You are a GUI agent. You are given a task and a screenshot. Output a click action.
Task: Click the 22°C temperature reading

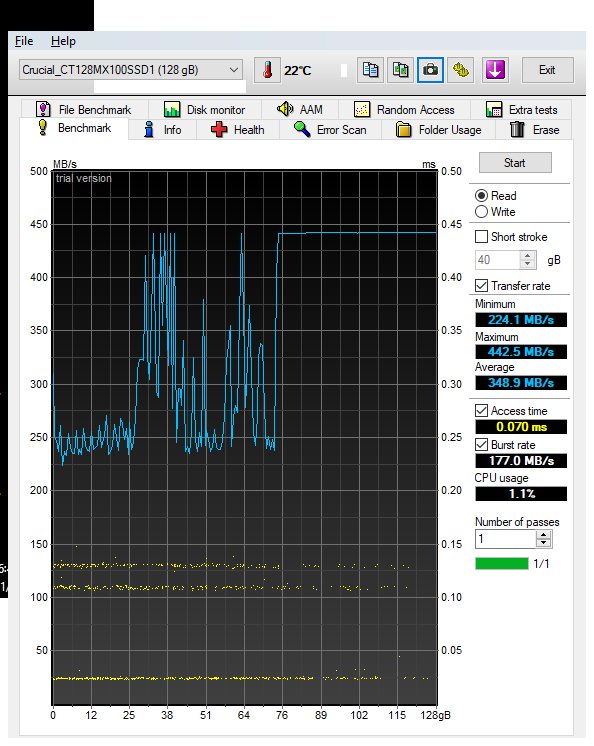(298, 70)
